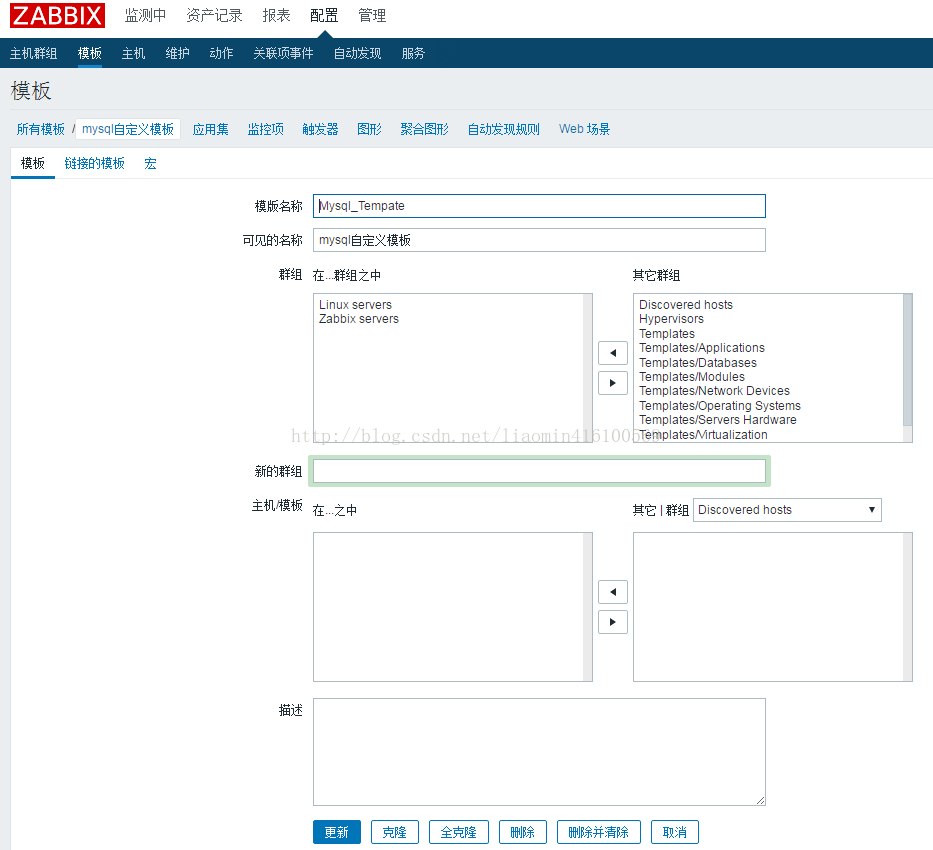Select Templates/Modules group
The image size is (933, 850).
pyautogui.click(x=691, y=377)
